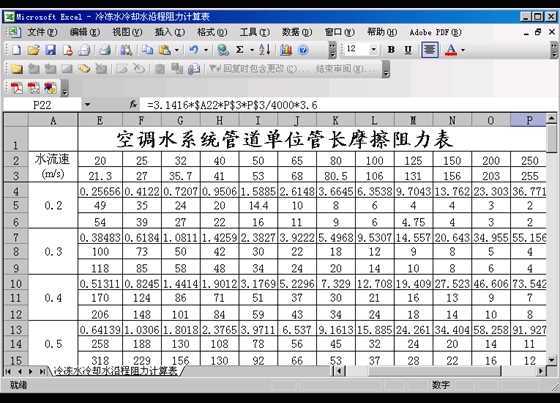
Task: Toggle Underline formatting
Action: (409, 50)
